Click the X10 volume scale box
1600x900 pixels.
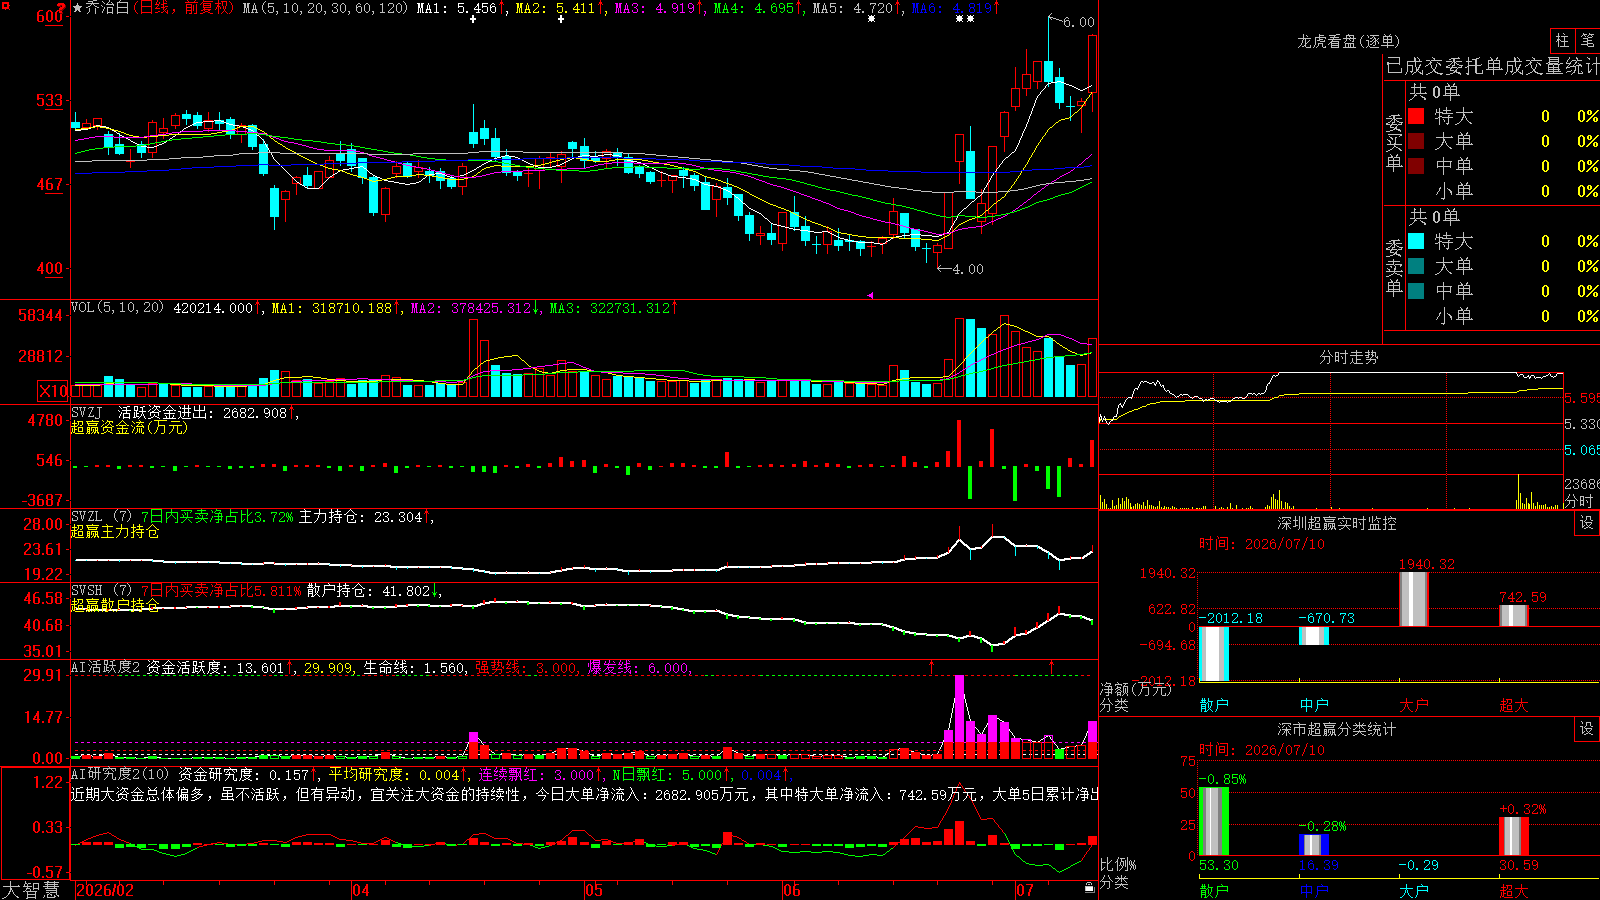(53, 391)
